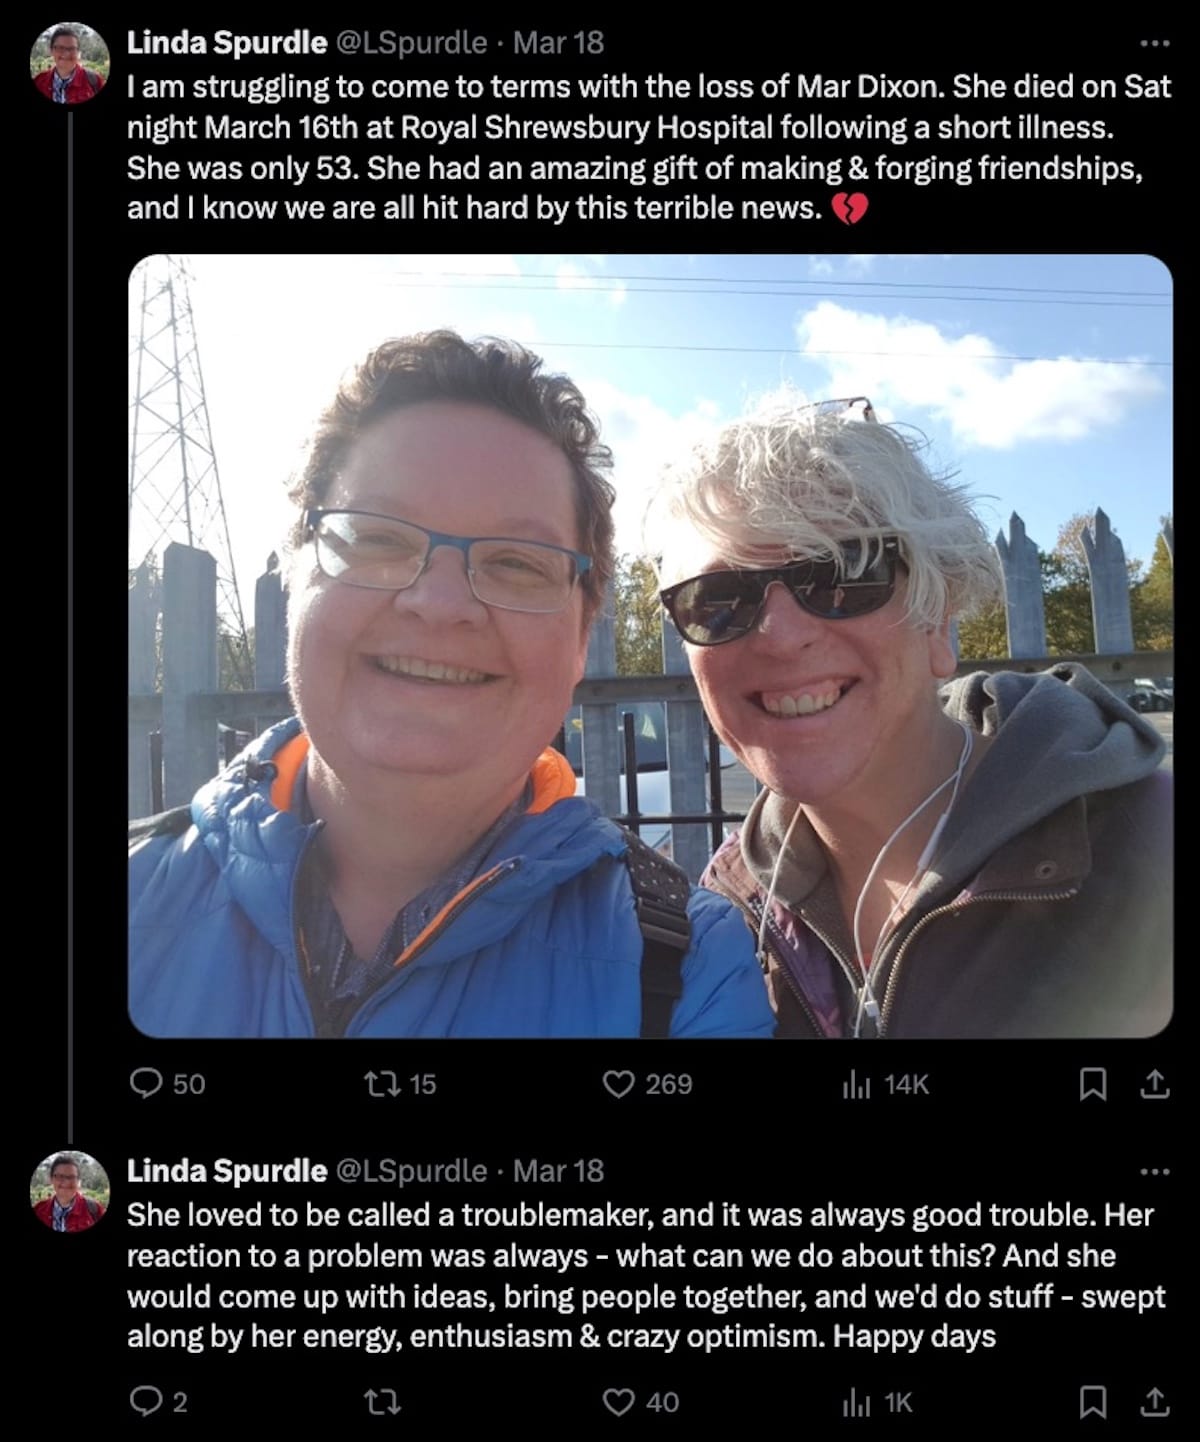Open the more options menu on second tweet
Image resolution: width=1200 pixels, height=1442 pixels.
(x=1154, y=1171)
